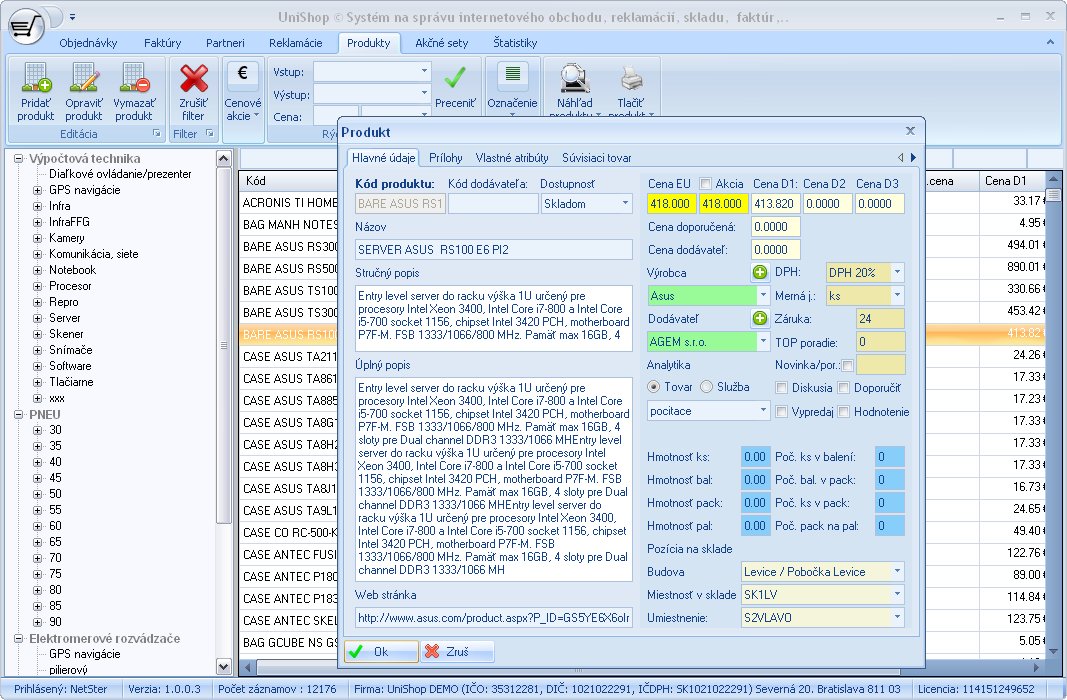Click the yellow Cena EU price field
The image size is (1067, 700).
(670, 203)
